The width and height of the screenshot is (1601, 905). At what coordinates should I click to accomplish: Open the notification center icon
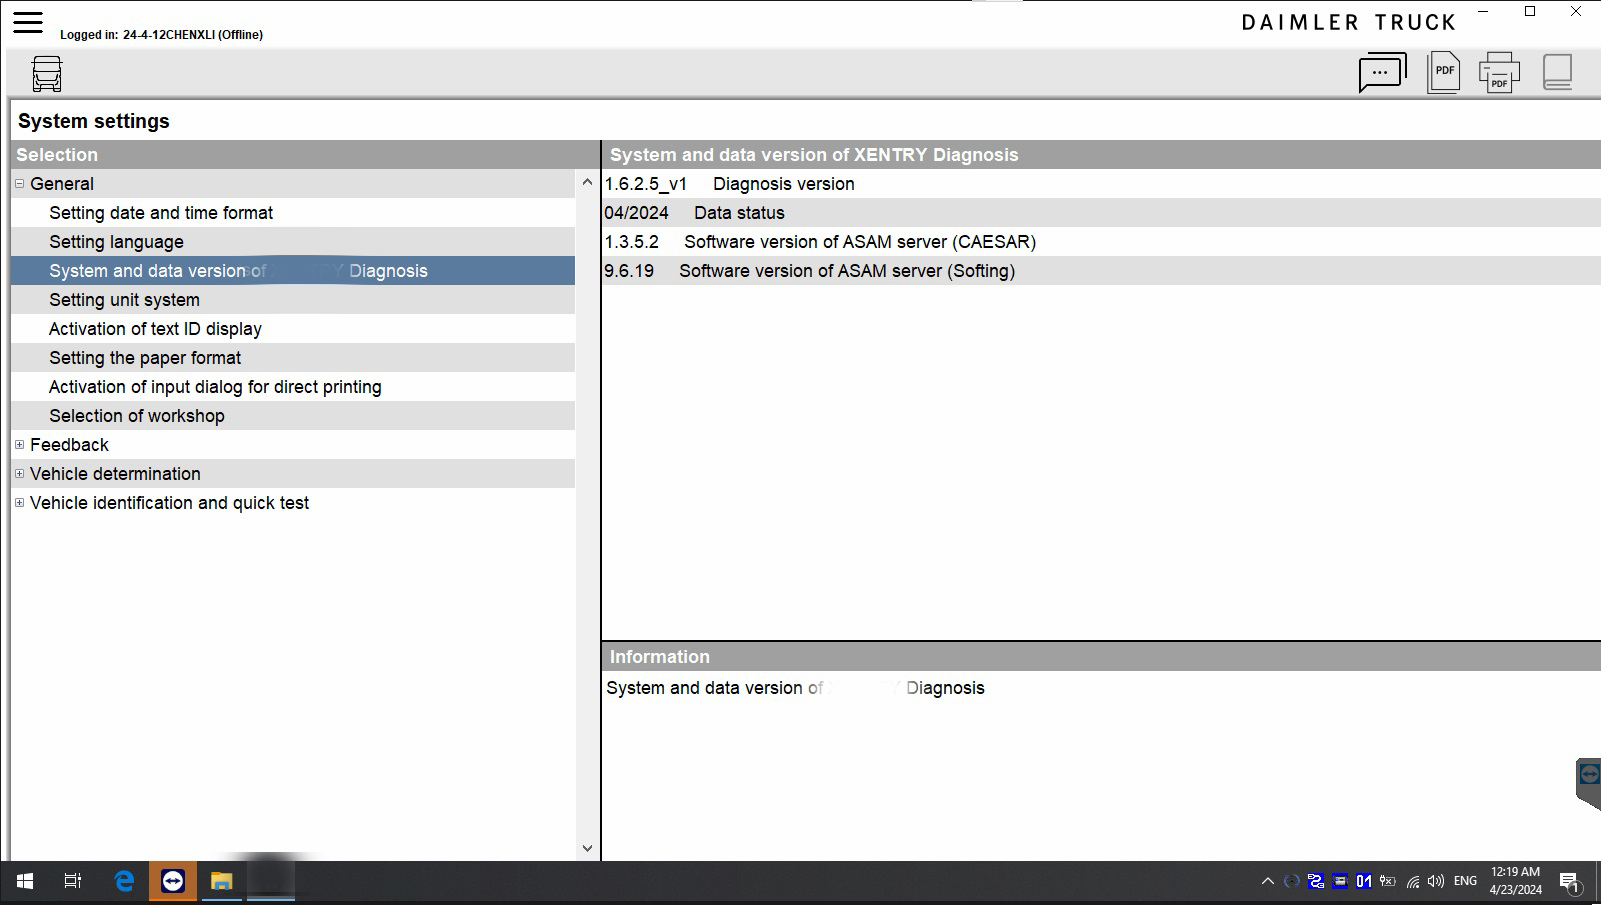pos(1569,882)
